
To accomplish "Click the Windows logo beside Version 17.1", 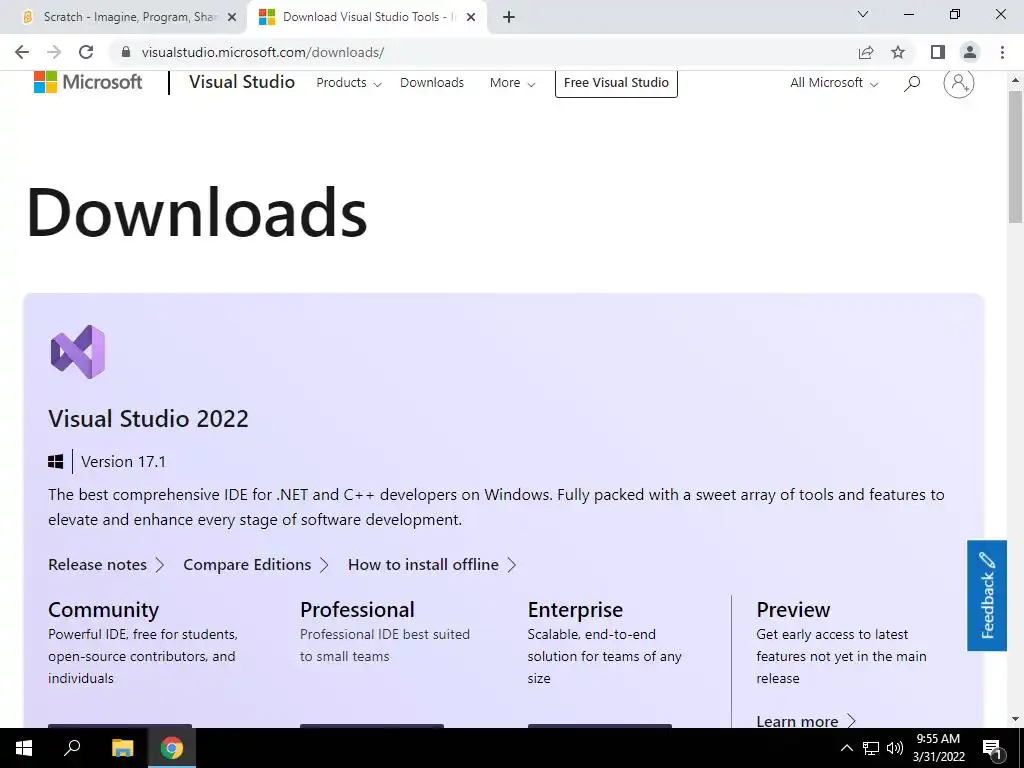I will point(56,462).
